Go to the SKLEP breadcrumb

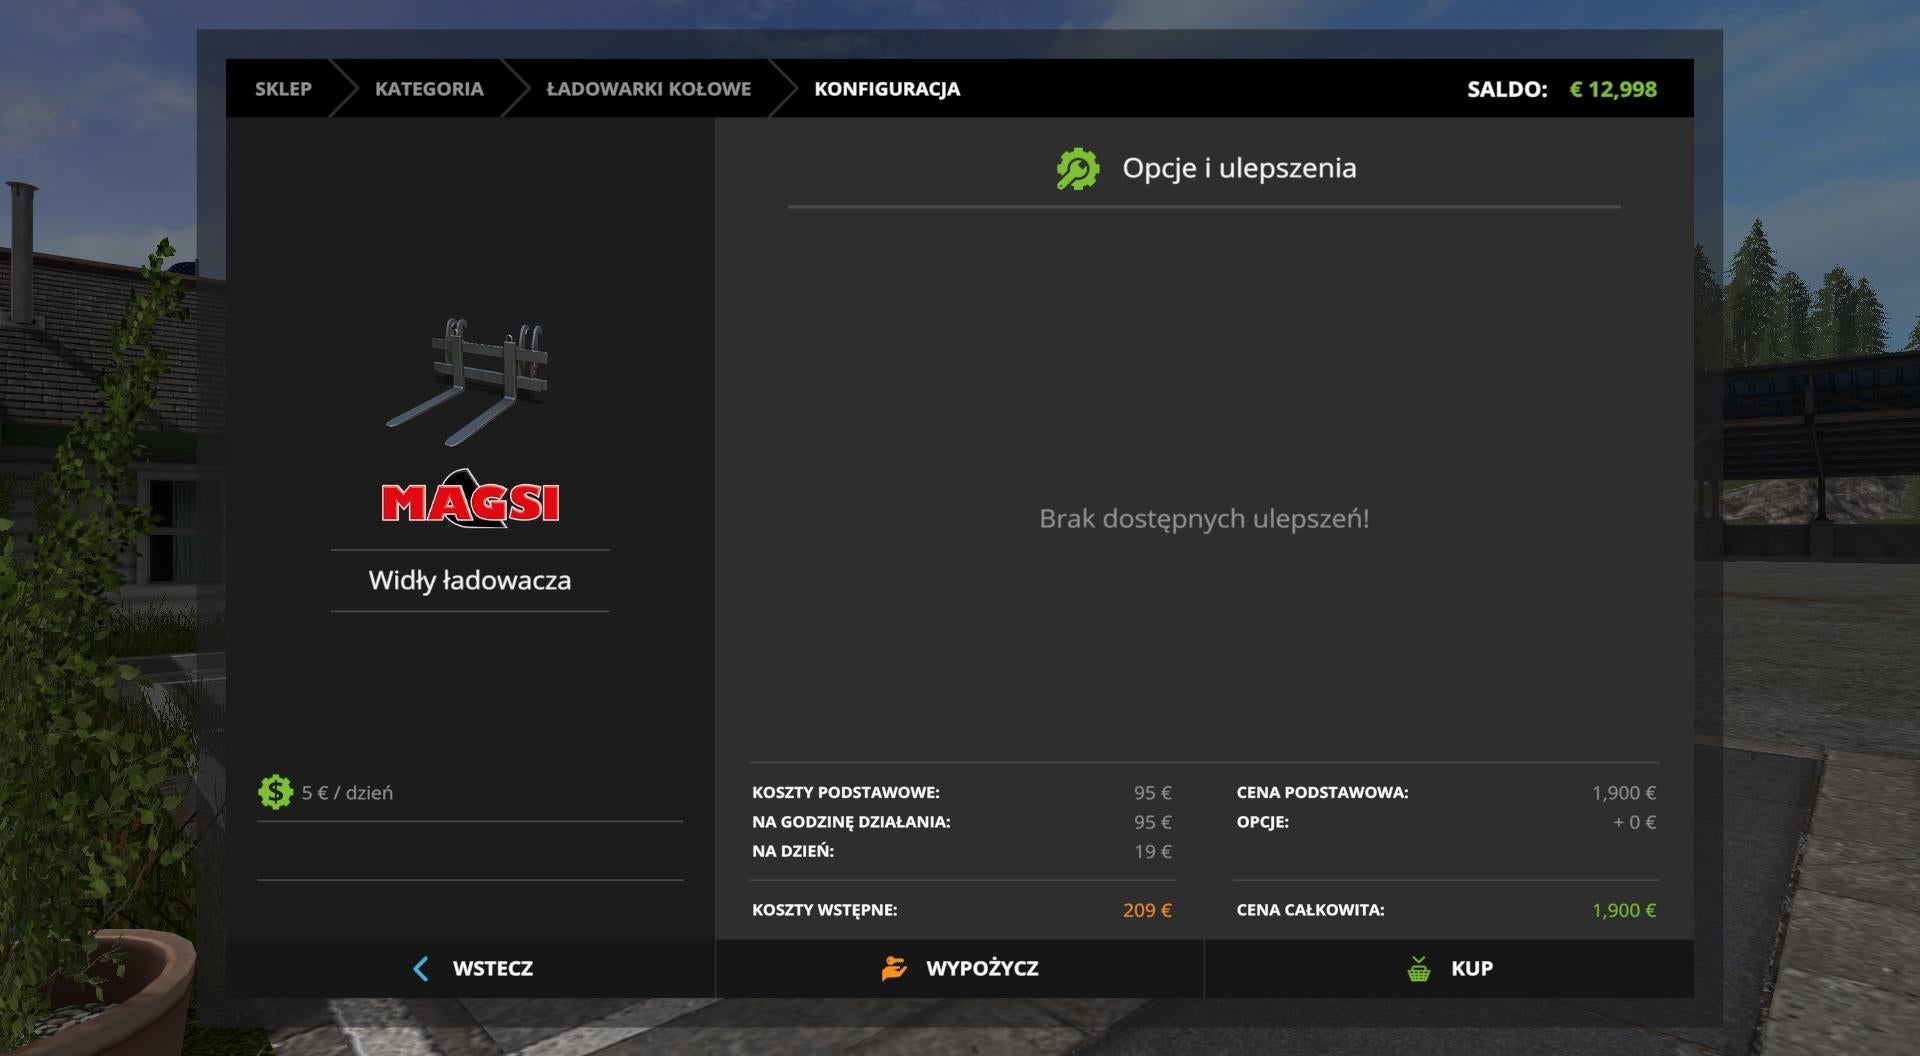click(283, 89)
